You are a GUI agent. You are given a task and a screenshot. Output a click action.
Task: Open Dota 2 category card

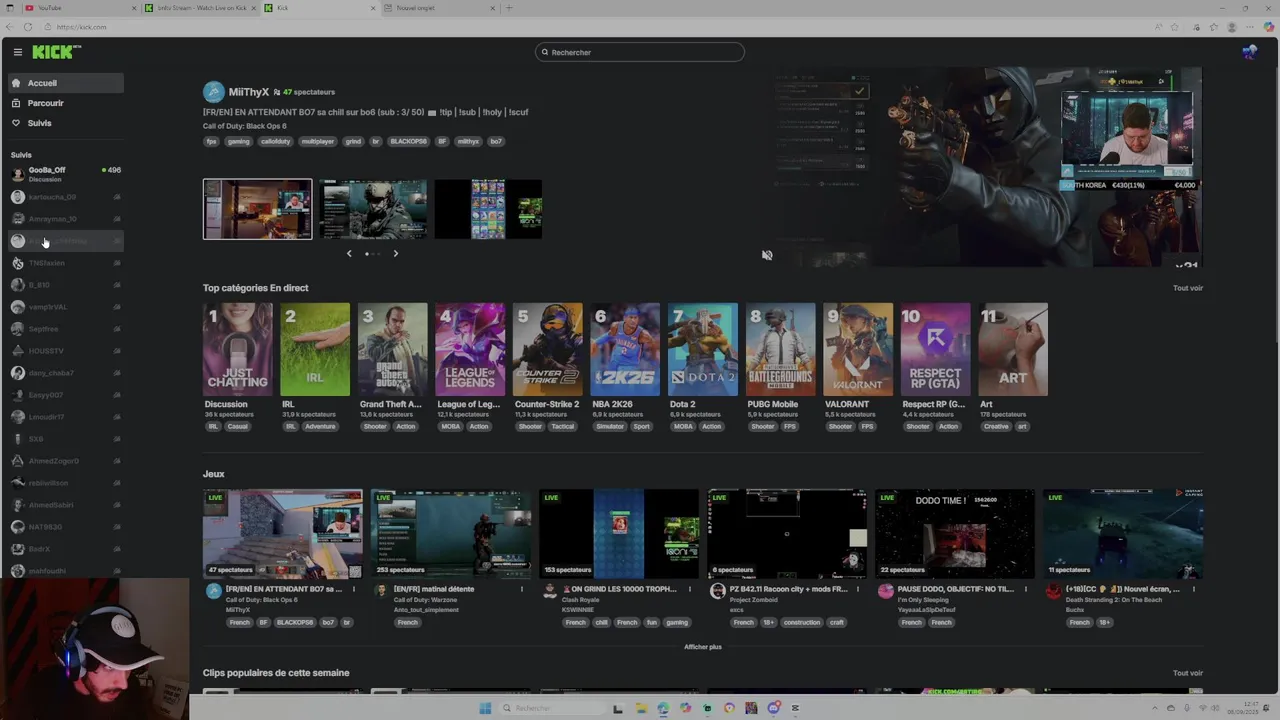[x=703, y=349]
